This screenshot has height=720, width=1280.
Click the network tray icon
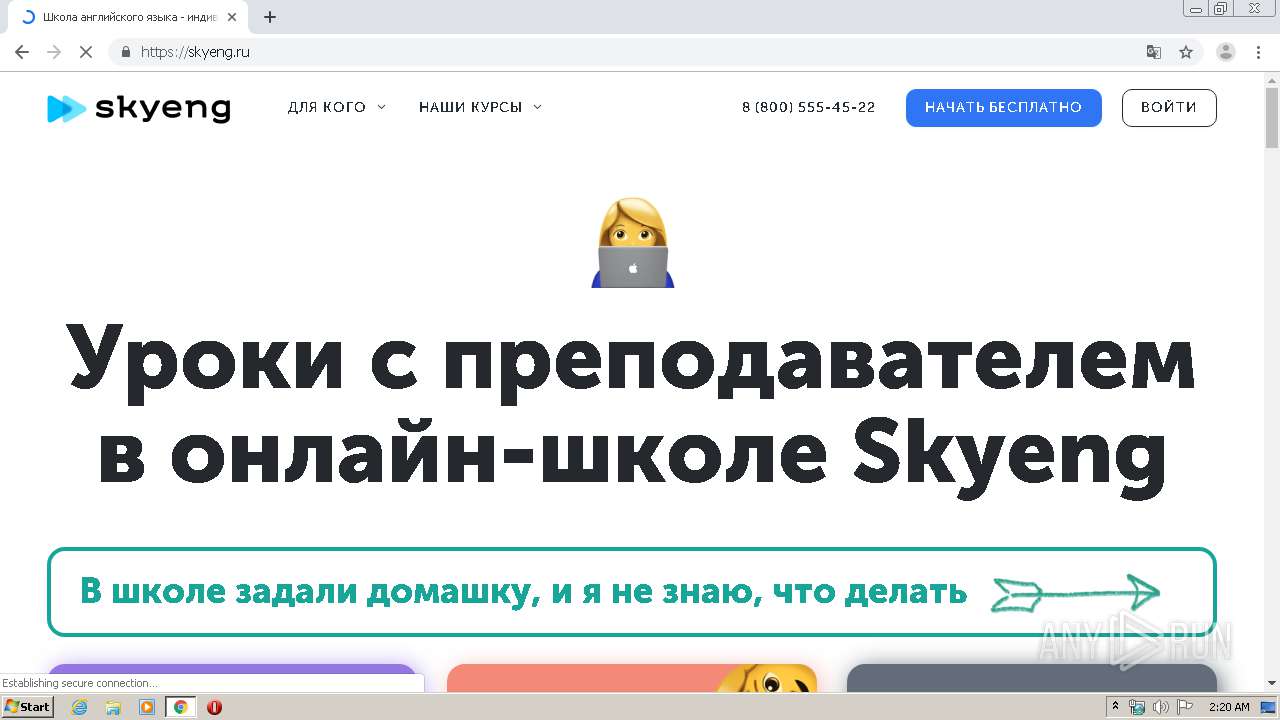pos(1137,707)
